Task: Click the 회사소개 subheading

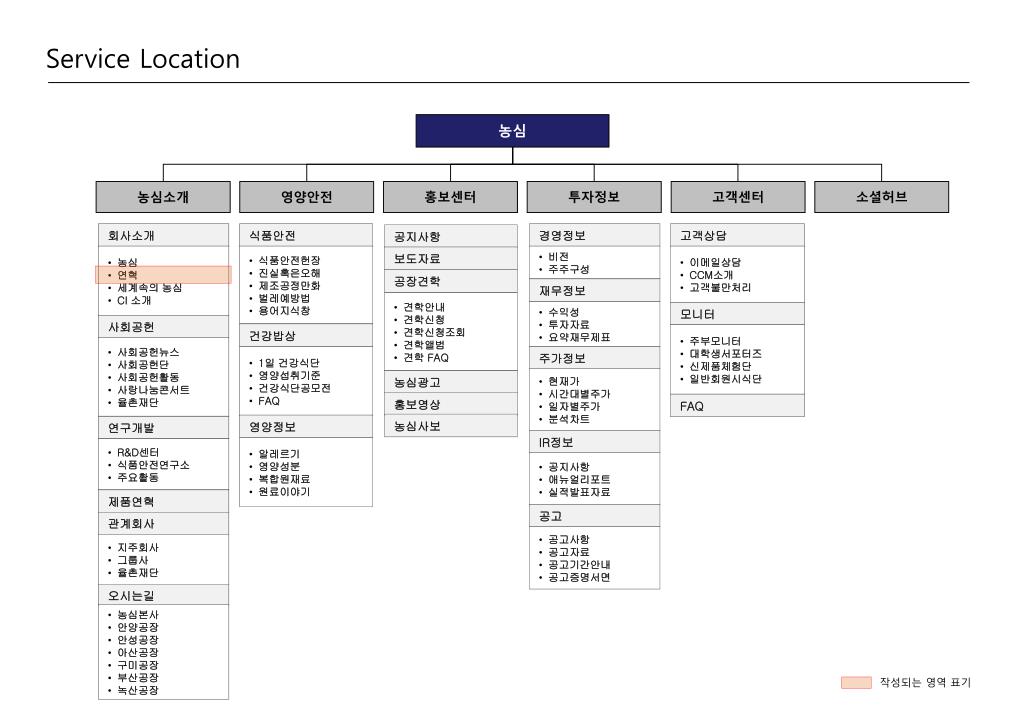Action: tap(164, 236)
